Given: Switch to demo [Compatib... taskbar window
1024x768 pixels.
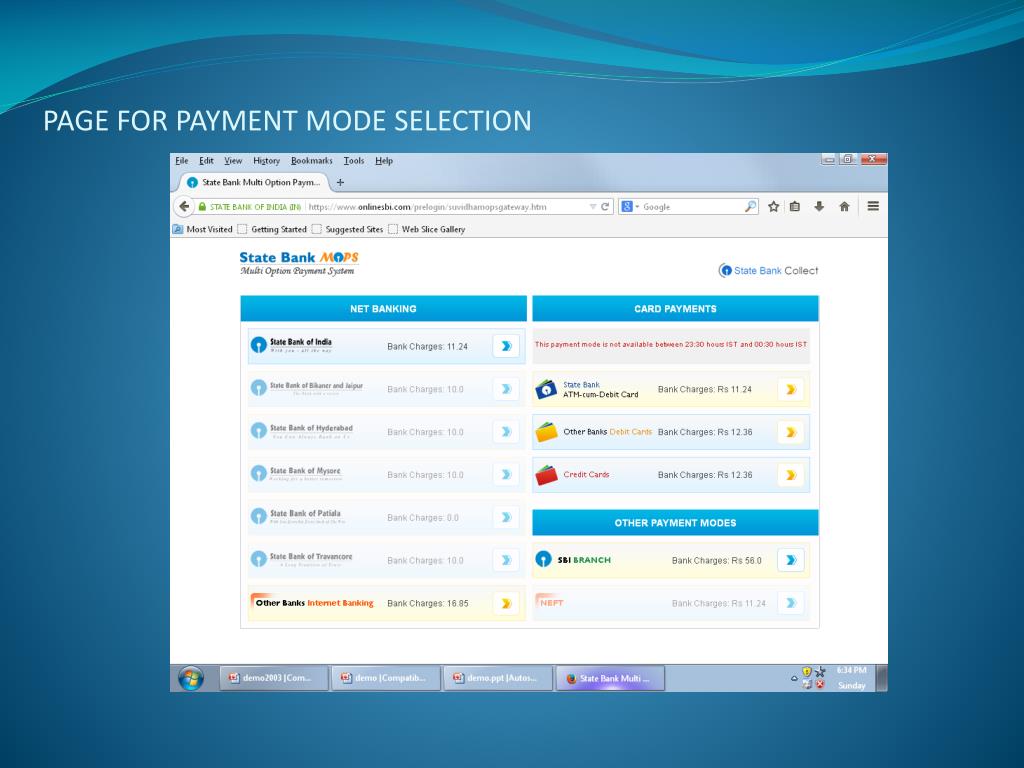Looking at the screenshot, I should tap(387, 679).
